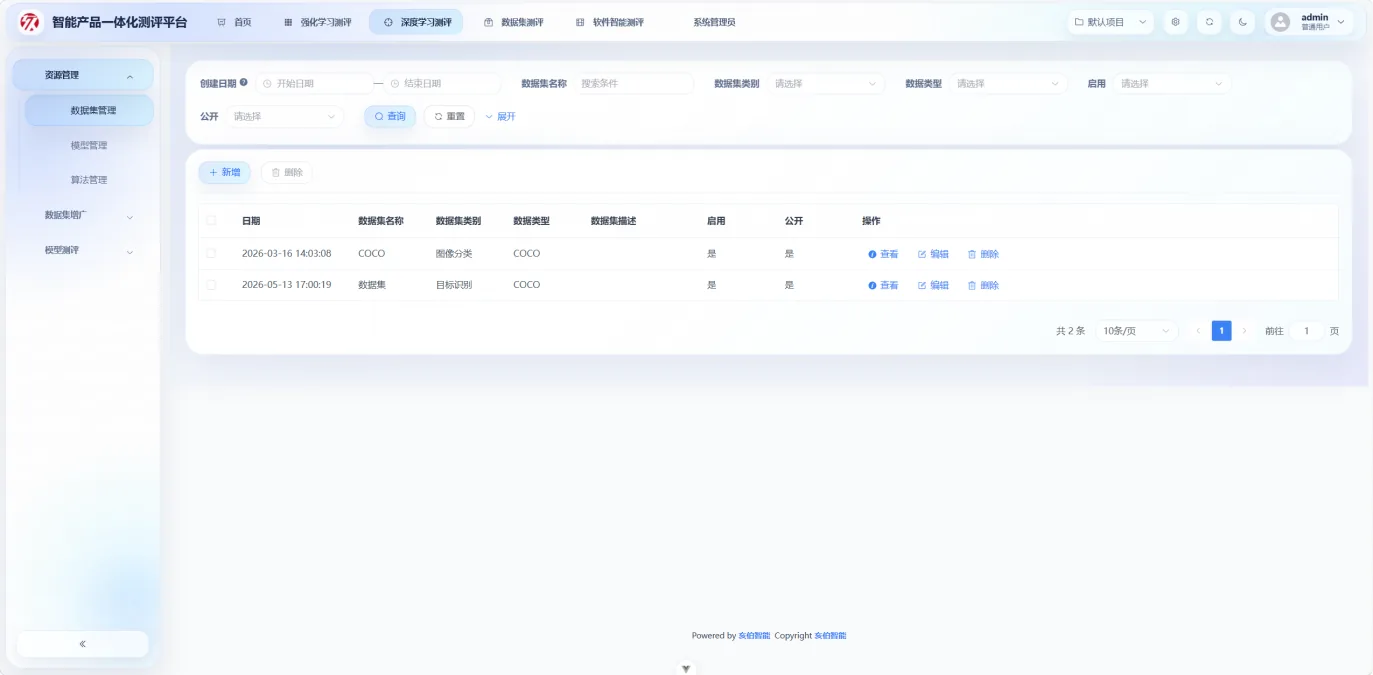Open the 系统管理员 menu item
Screen dimensions: 1373x675
pyautogui.click(x=714, y=22)
